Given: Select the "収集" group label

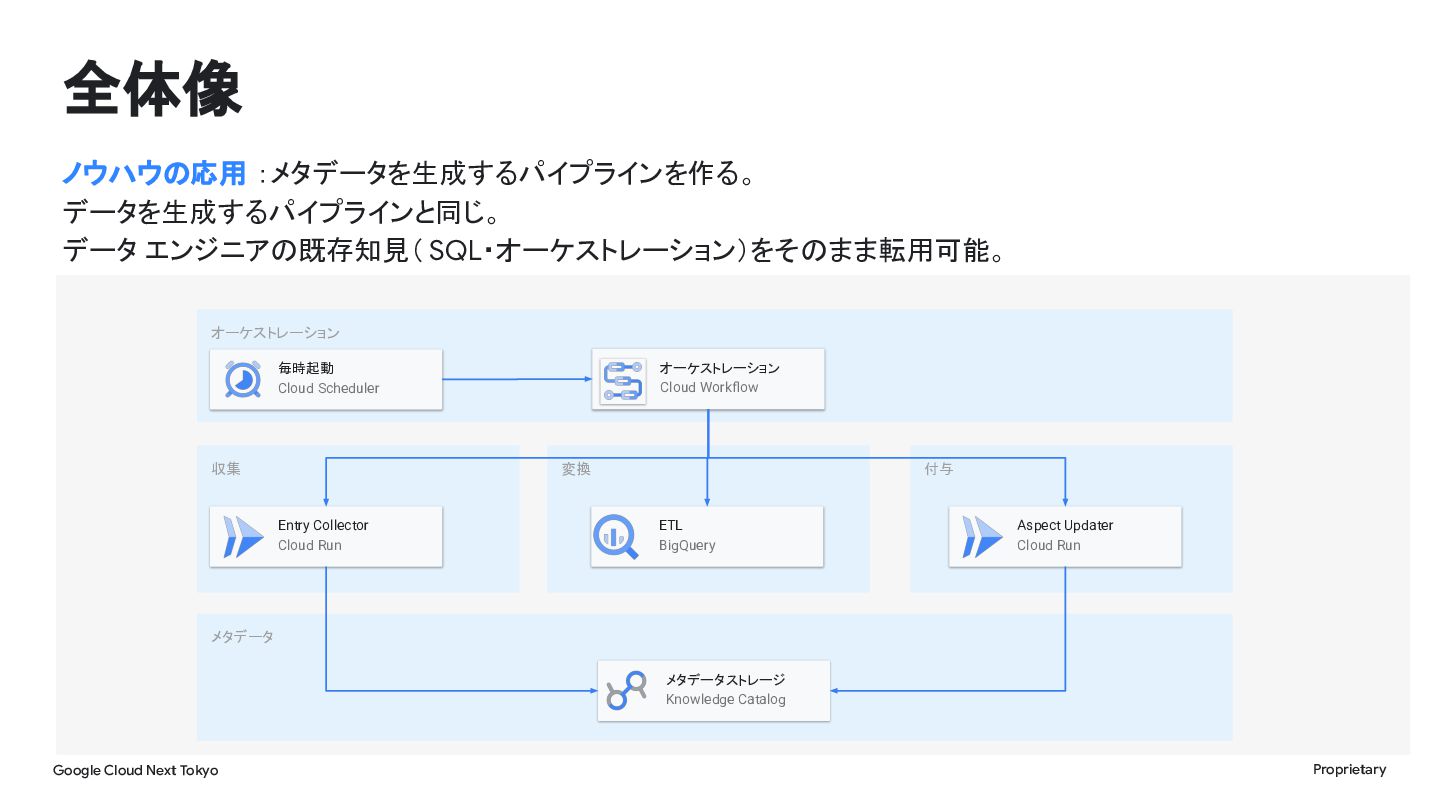Looking at the screenshot, I should pos(226,469).
